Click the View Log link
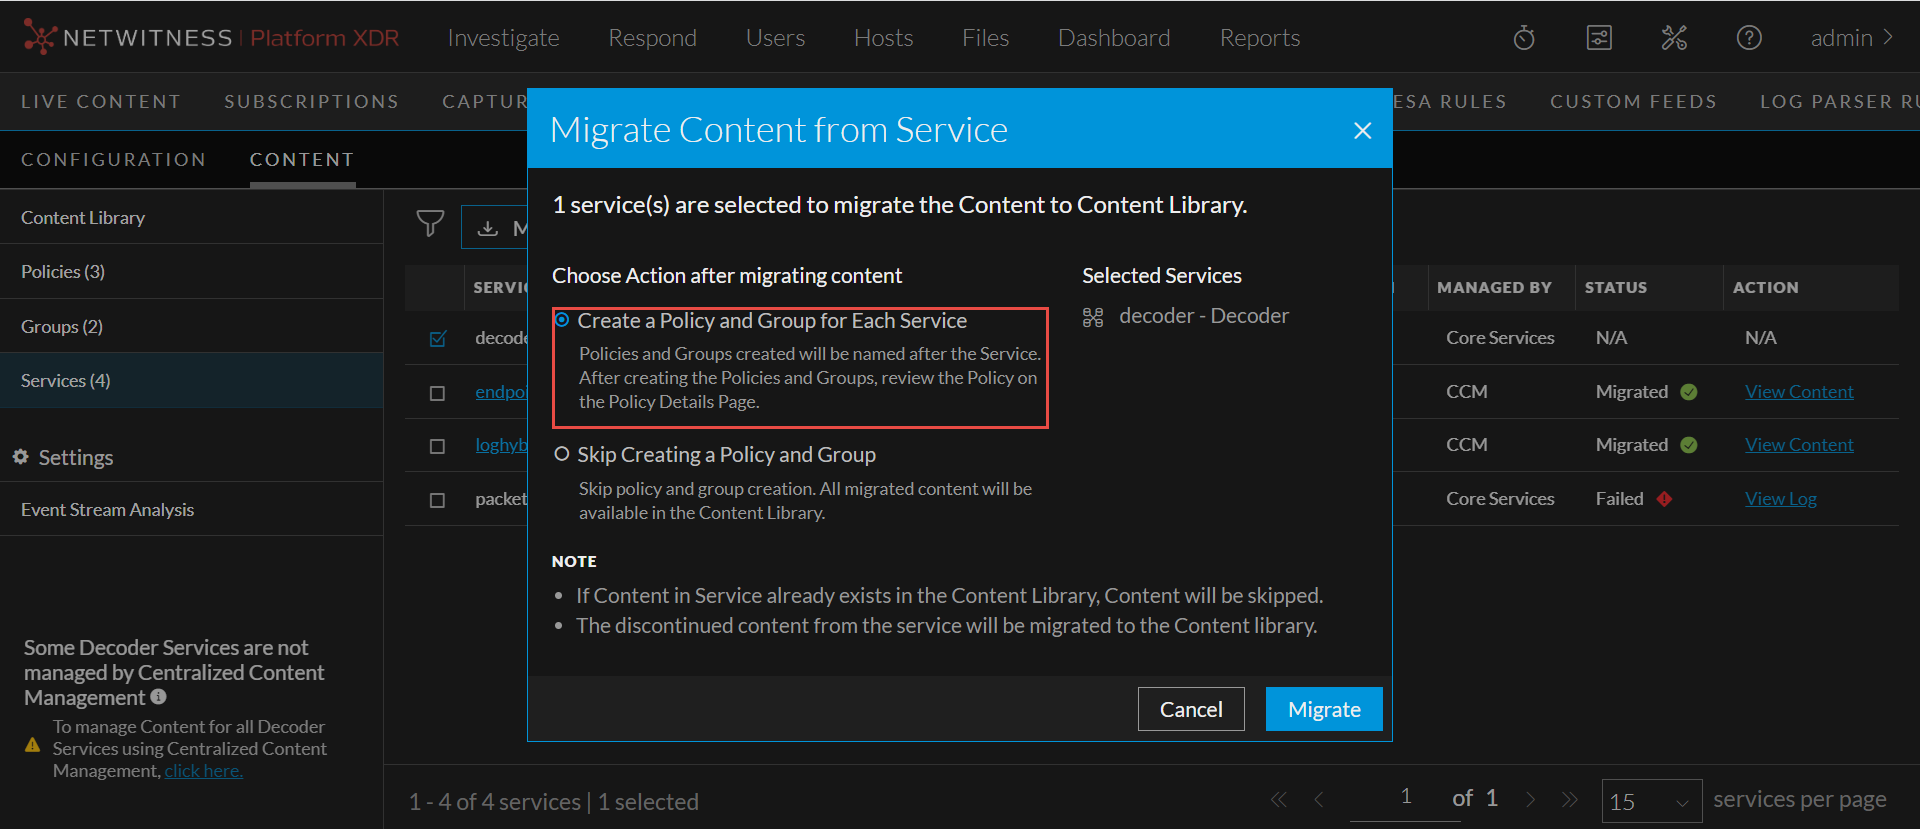This screenshot has height=829, width=1920. coord(1780,499)
